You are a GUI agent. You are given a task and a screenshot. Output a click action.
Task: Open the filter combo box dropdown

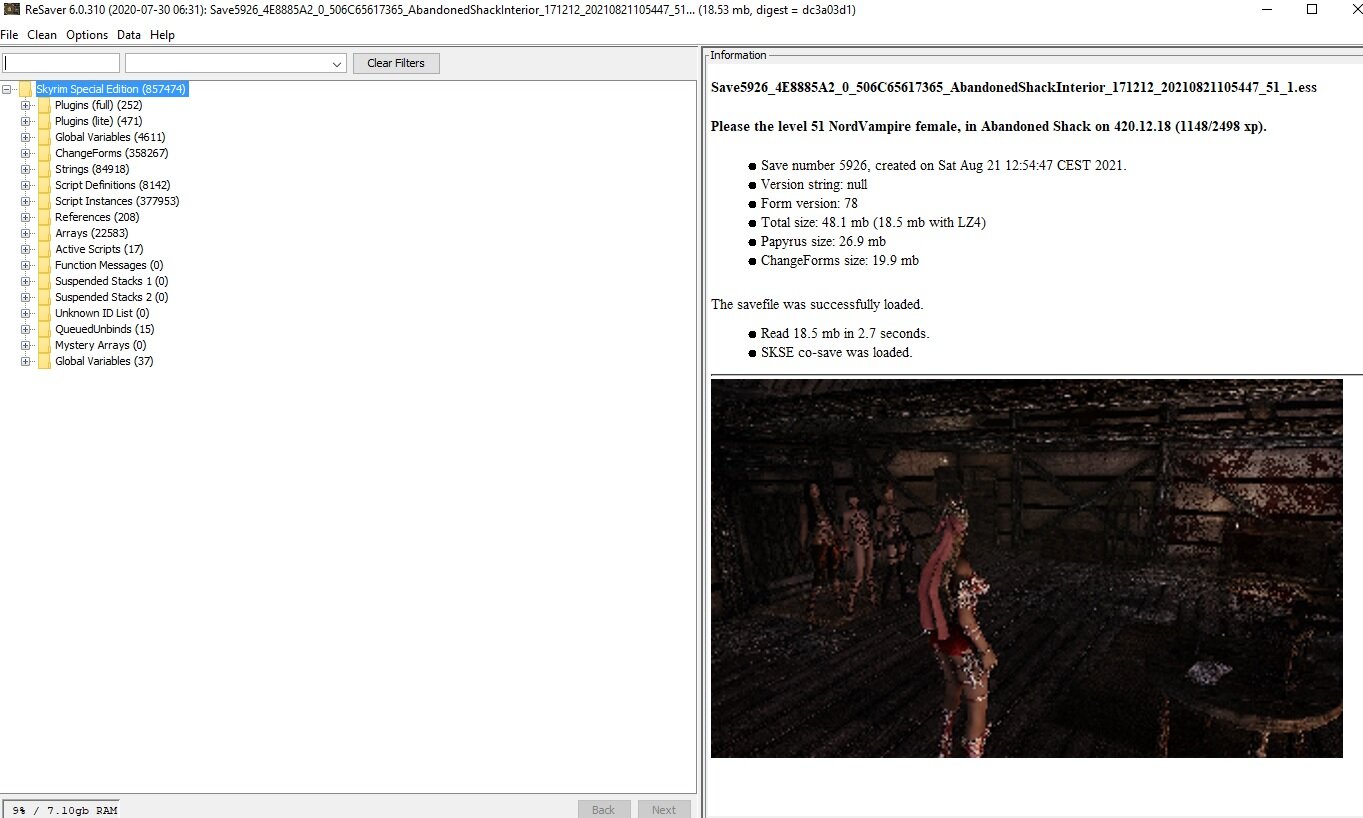(x=337, y=63)
